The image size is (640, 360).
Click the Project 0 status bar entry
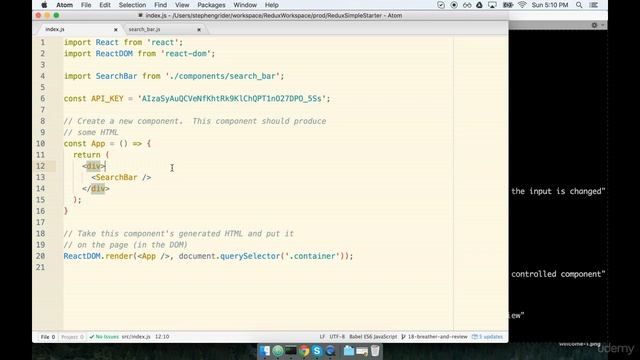[x=72, y=337]
